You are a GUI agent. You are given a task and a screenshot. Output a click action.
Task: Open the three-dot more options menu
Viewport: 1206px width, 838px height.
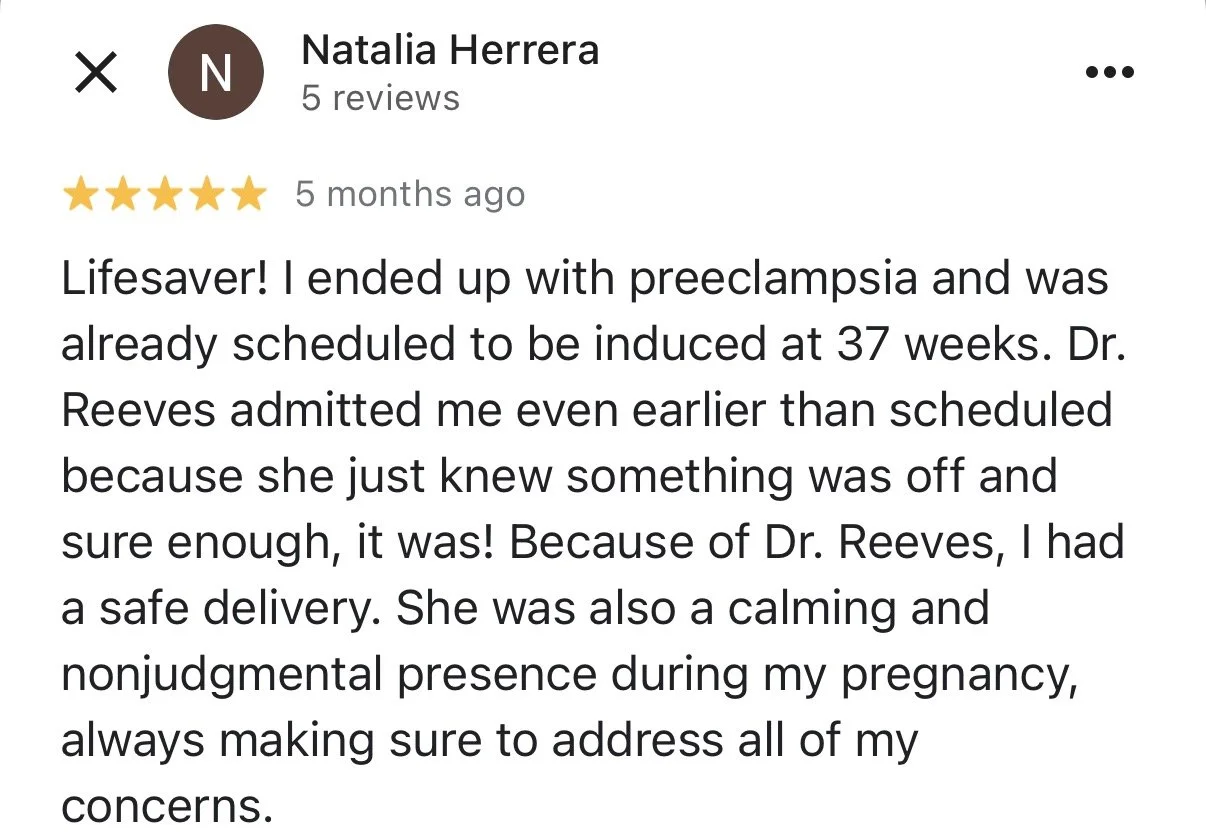1110,72
